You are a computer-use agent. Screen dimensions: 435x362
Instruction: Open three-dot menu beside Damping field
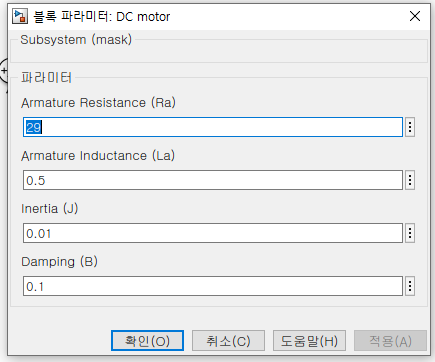(410, 286)
